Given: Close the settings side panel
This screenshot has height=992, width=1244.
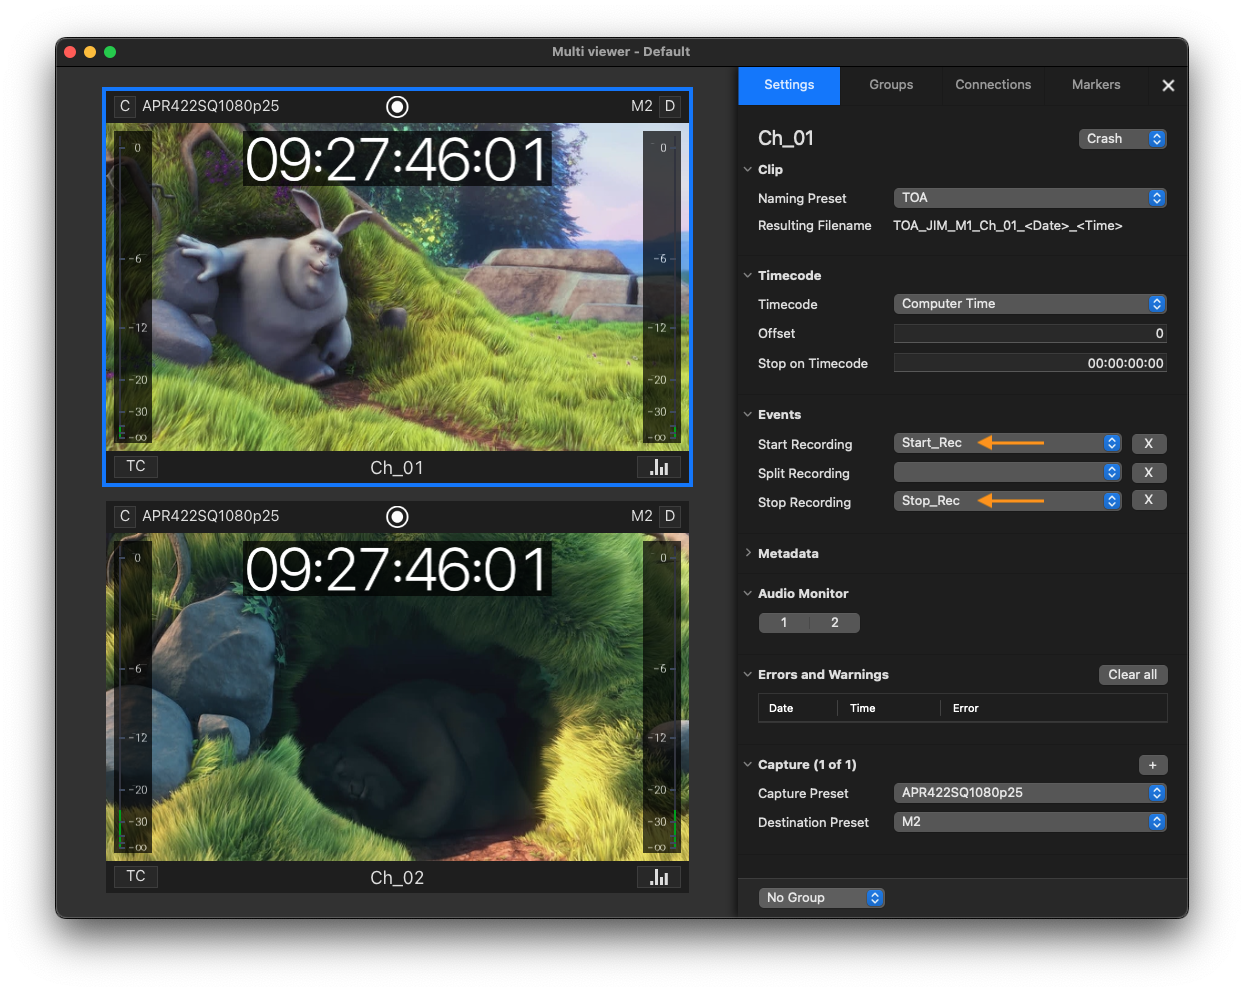Looking at the screenshot, I should 1168,86.
